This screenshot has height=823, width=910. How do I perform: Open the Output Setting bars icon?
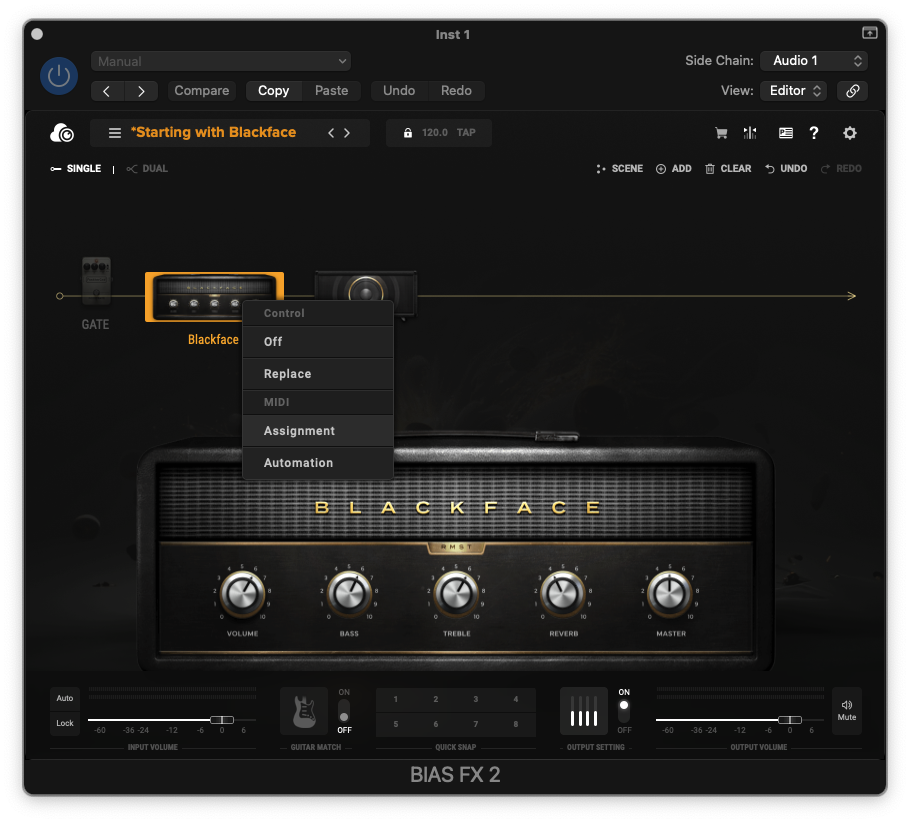(584, 712)
